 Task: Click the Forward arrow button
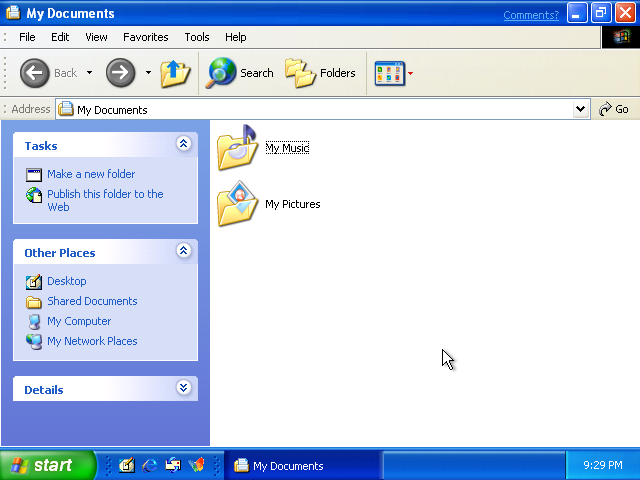120,73
